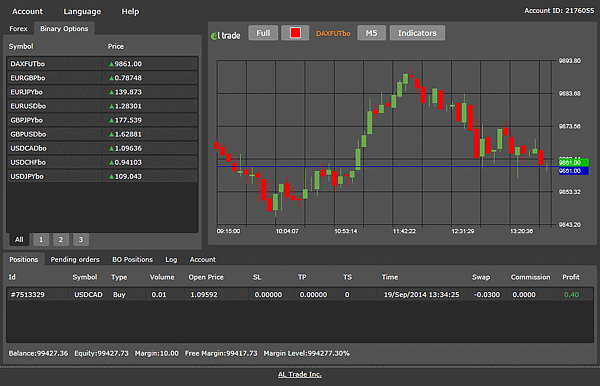
Task: Go to symbol page 2
Action: (x=61, y=239)
